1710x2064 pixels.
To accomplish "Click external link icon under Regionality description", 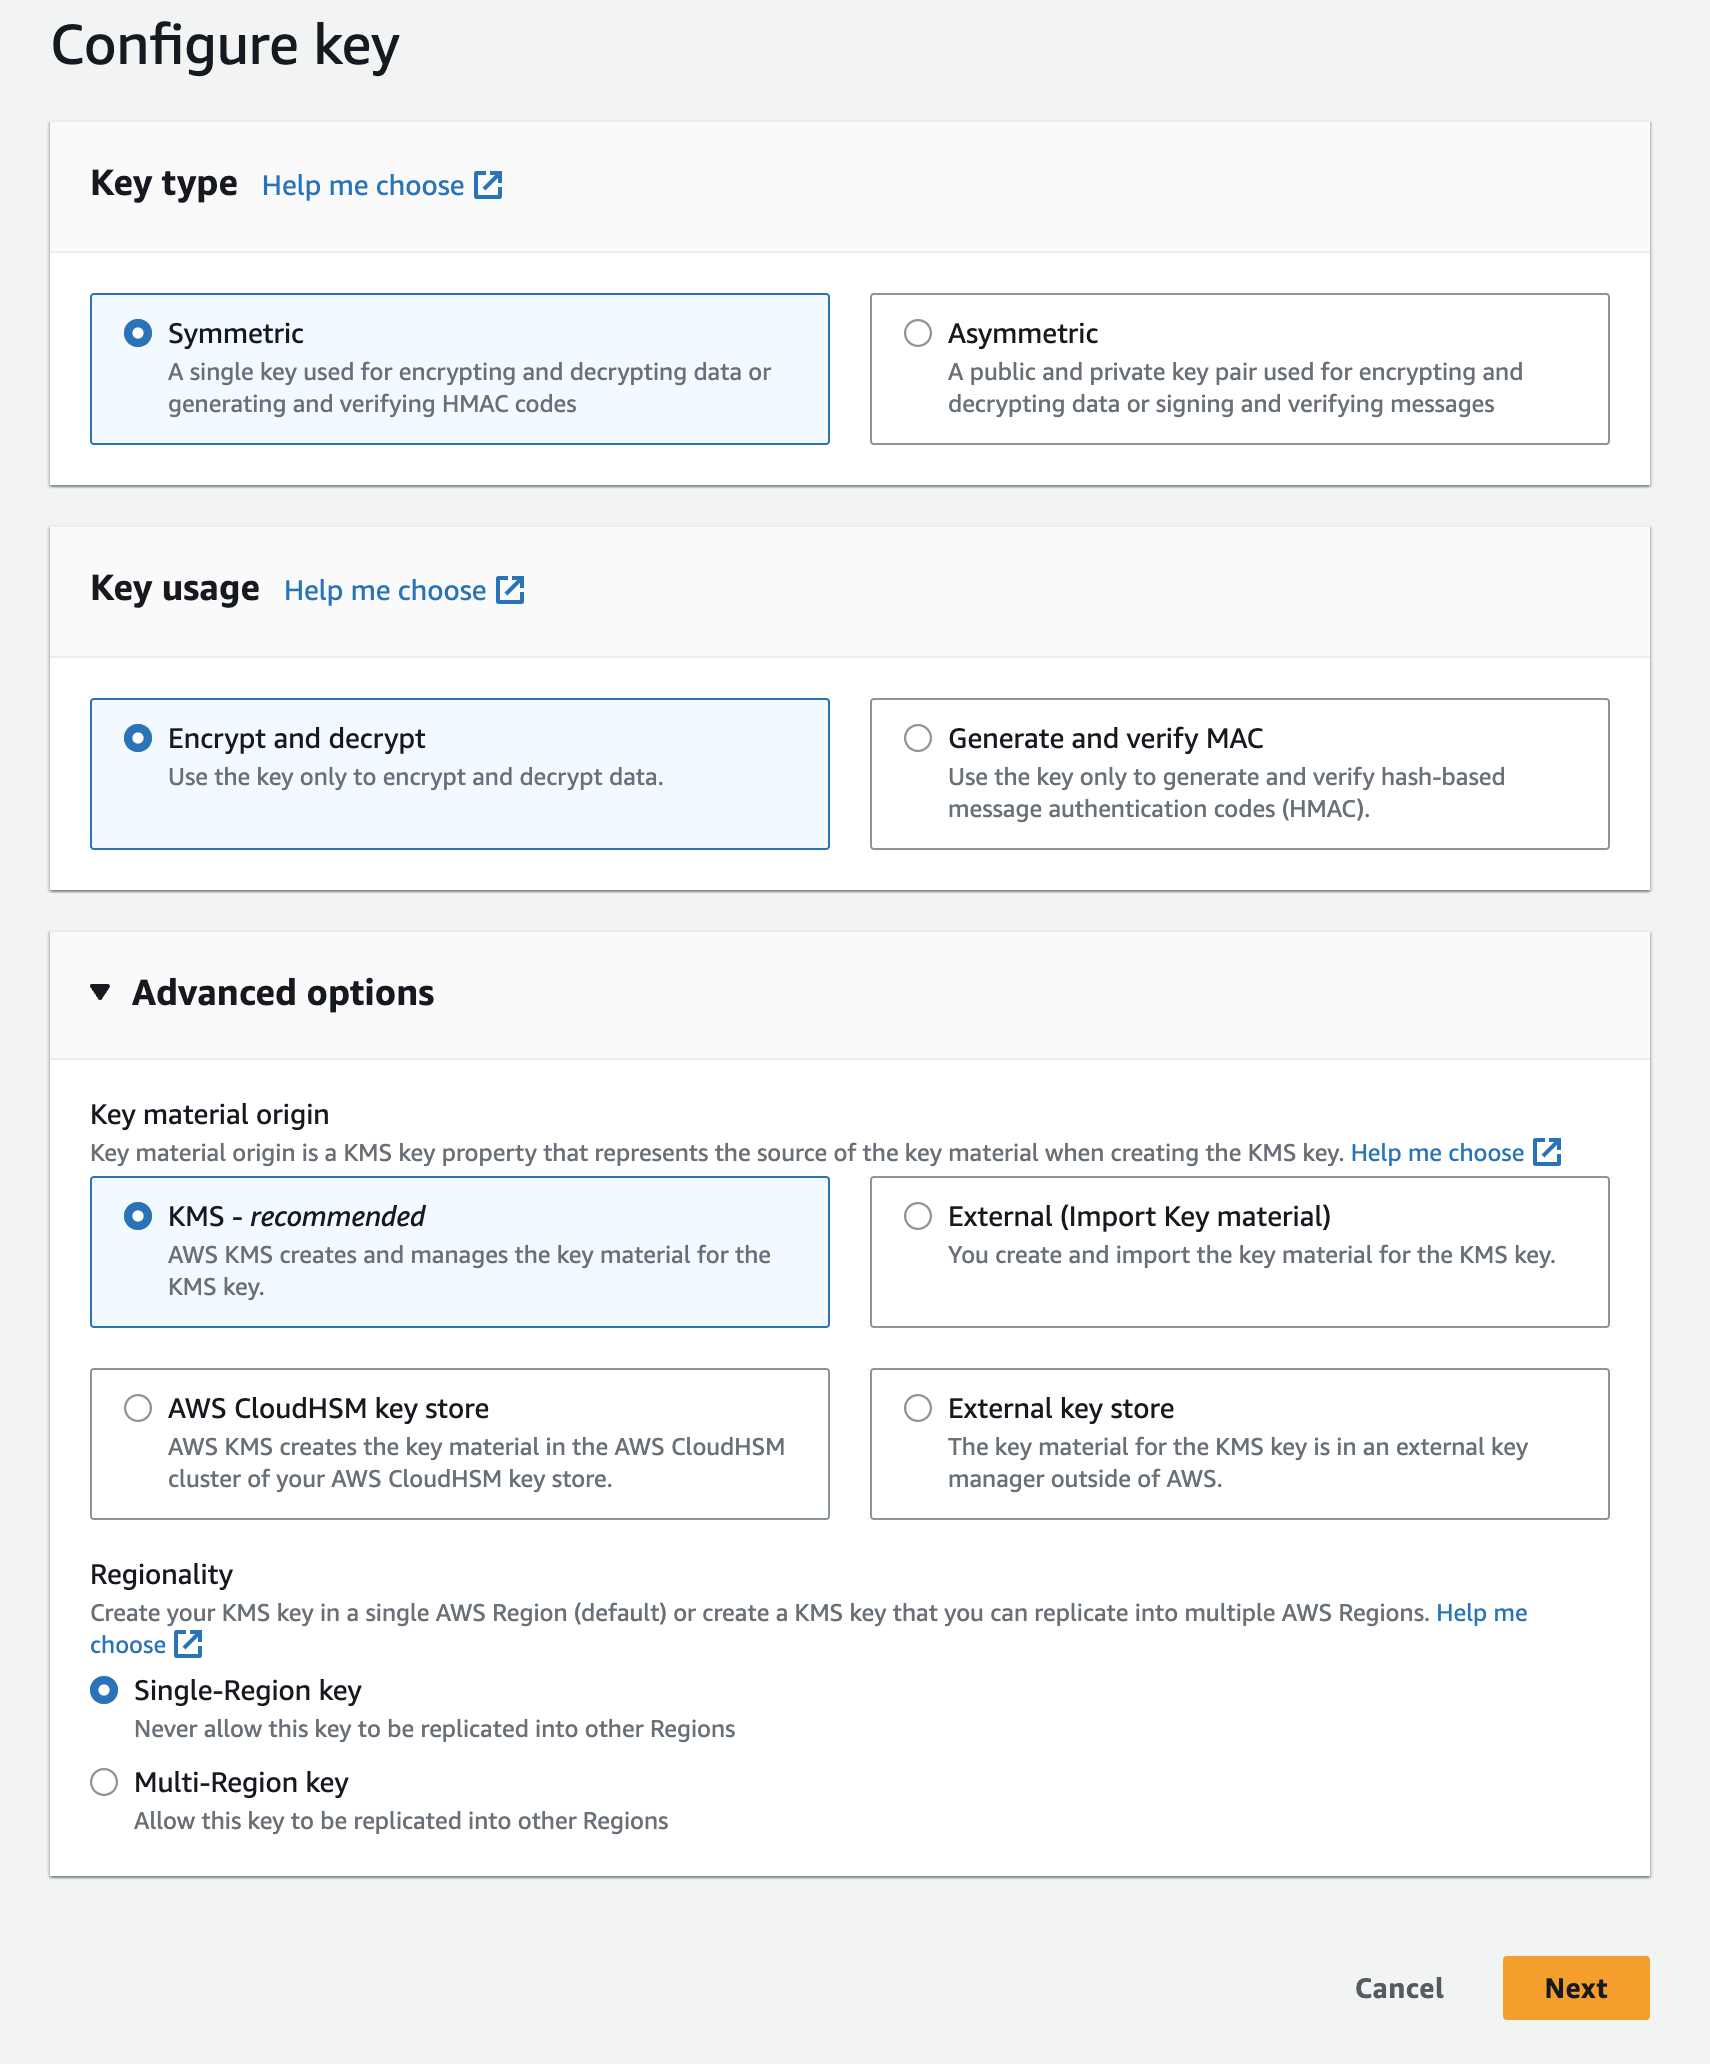I will pos(188,1644).
